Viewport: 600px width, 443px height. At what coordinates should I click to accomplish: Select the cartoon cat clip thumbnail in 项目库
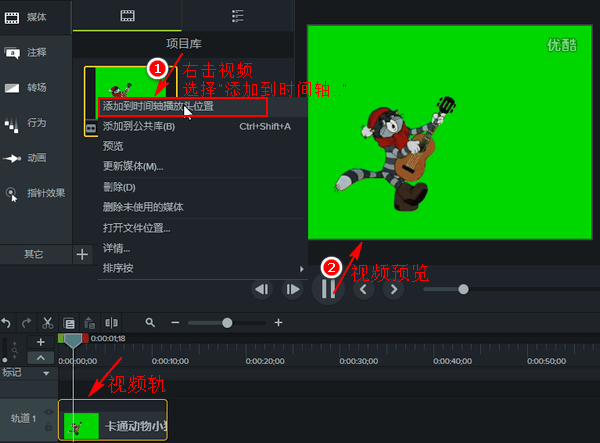coord(130,81)
